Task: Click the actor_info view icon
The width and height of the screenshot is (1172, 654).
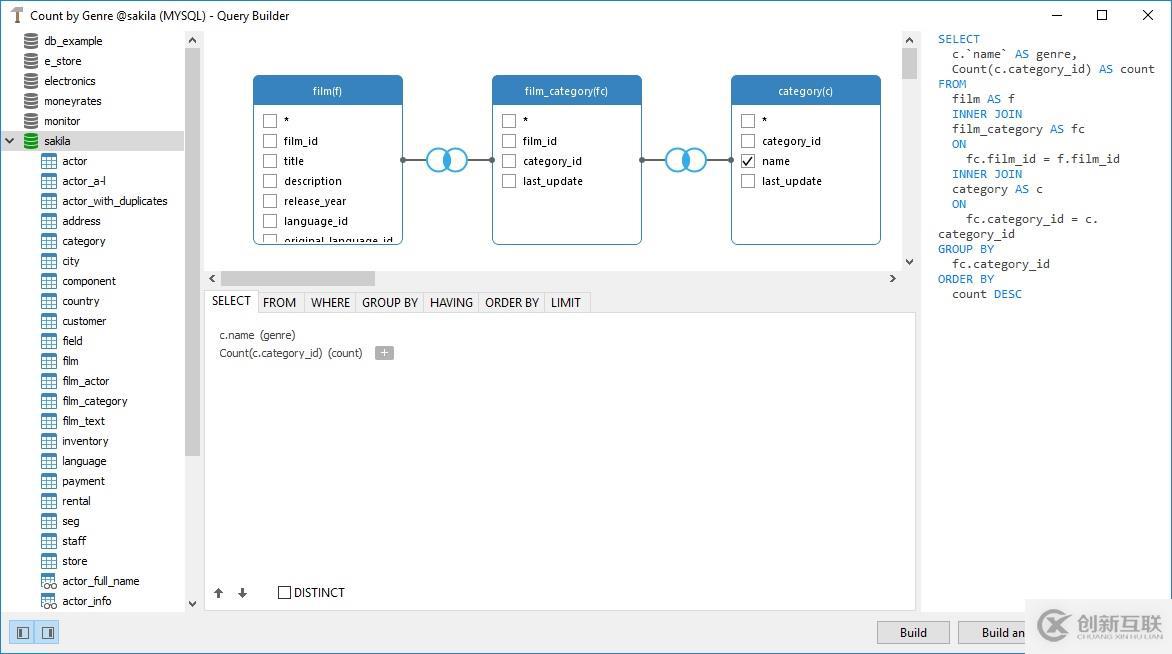Action: tap(49, 601)
